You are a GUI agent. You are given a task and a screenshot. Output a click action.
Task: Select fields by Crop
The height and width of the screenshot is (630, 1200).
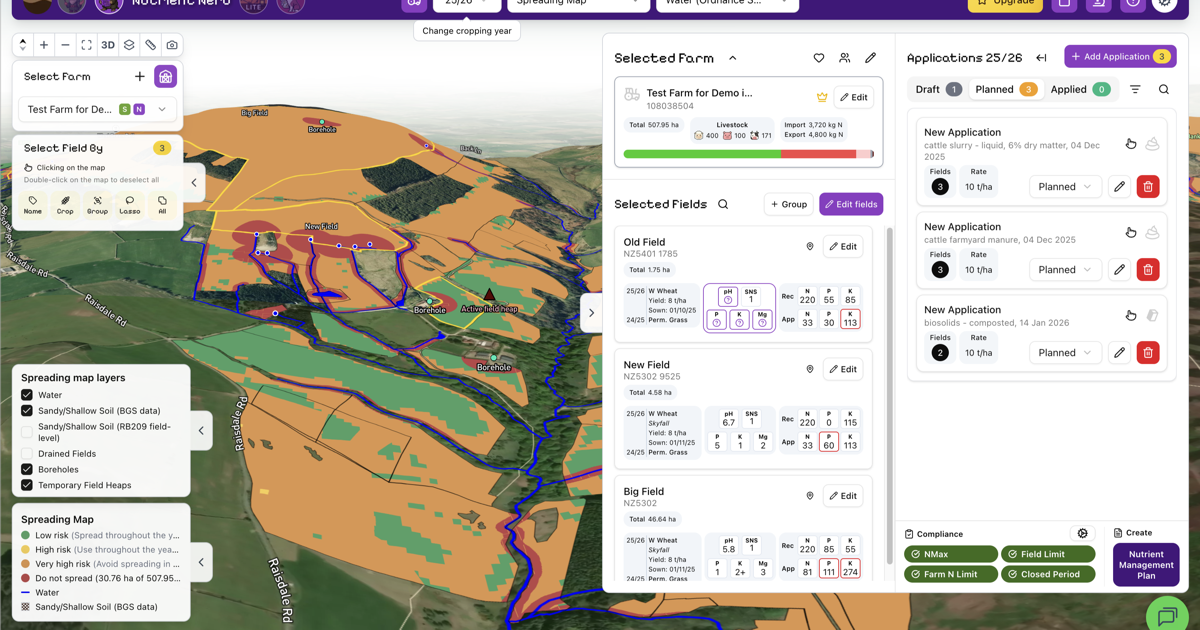pos(65,205)
